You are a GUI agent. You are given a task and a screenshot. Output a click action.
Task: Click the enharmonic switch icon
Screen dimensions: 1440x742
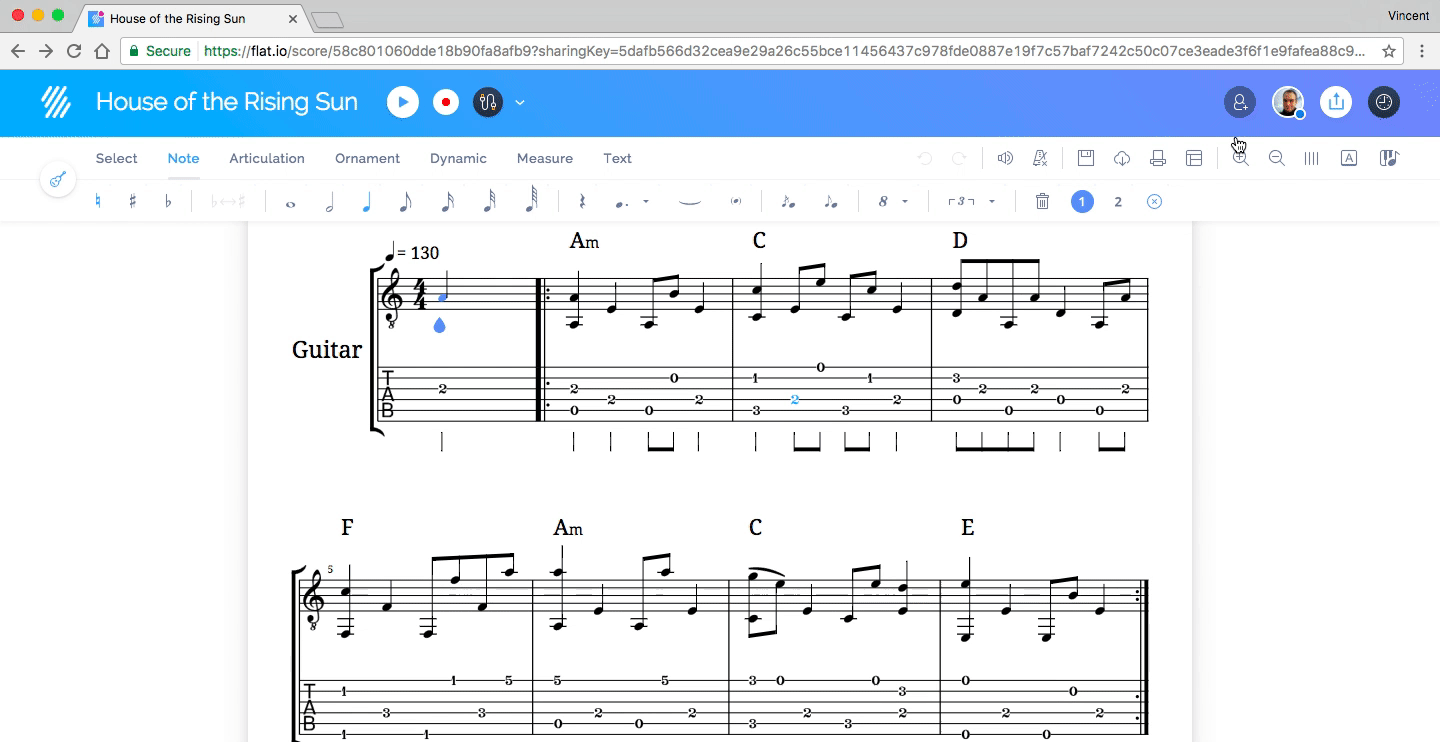click(228, 201)
